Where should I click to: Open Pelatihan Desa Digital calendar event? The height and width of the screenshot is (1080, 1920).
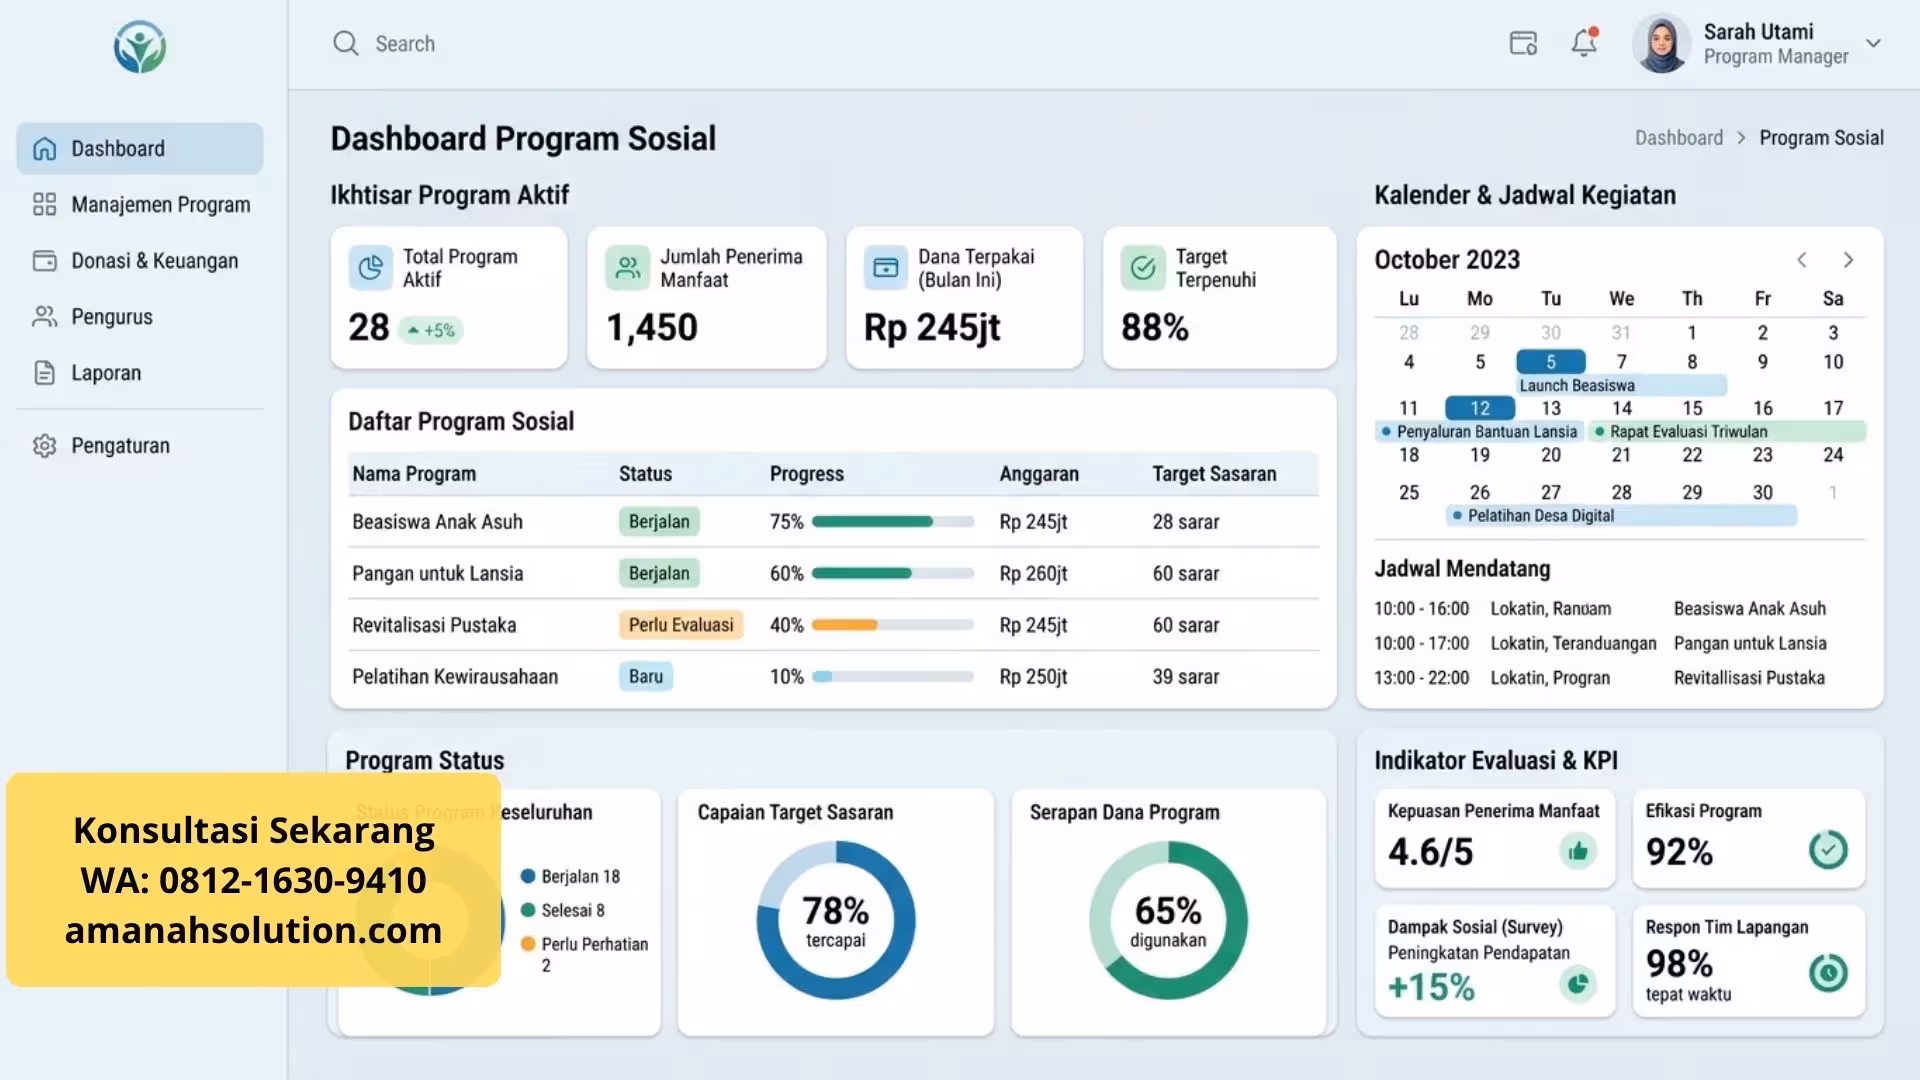pyautogui.click(x=1621, y=516)
